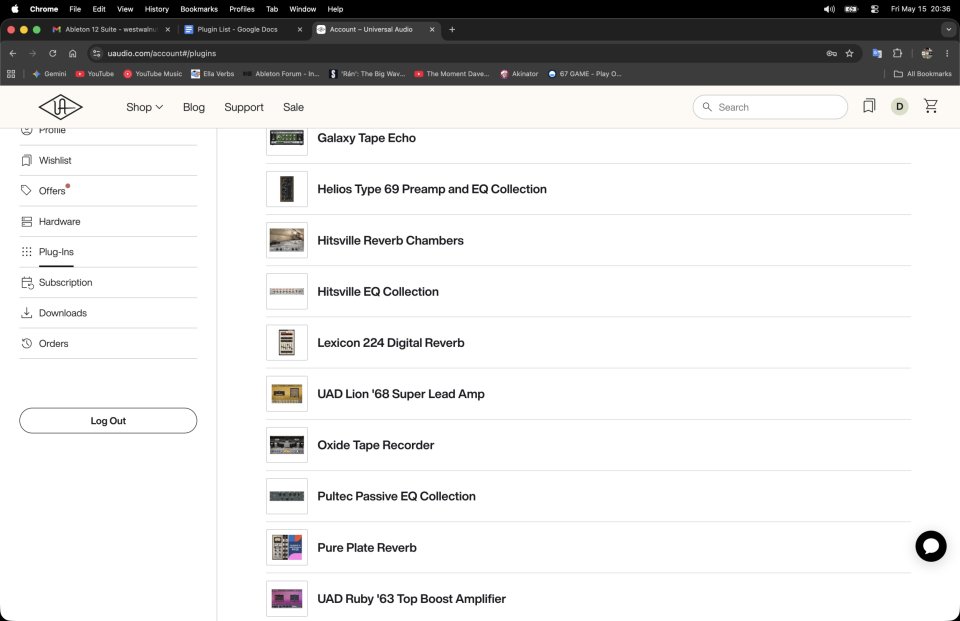This screenshot has height=621, width=960.
Task: Click the Oxide Tape Recorder thumbnail
Action: click(x=287, y=445)
